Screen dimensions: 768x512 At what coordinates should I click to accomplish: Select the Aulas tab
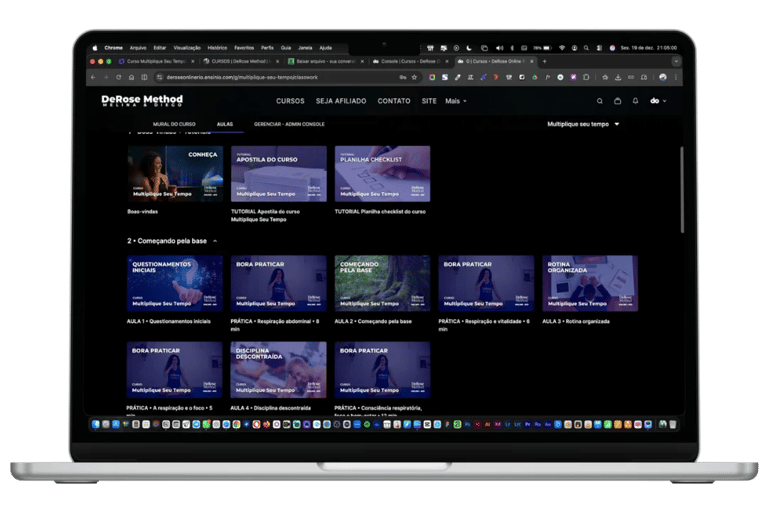225,124
